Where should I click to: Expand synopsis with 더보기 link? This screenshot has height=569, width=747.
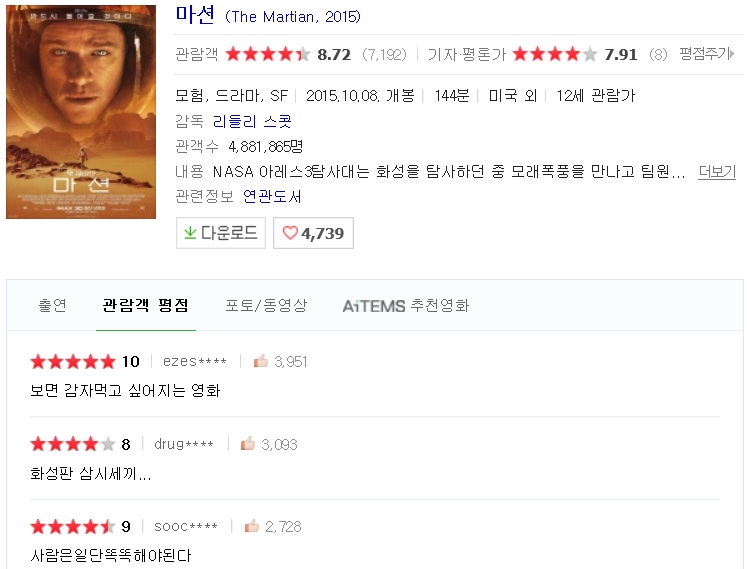coord(716,171)
